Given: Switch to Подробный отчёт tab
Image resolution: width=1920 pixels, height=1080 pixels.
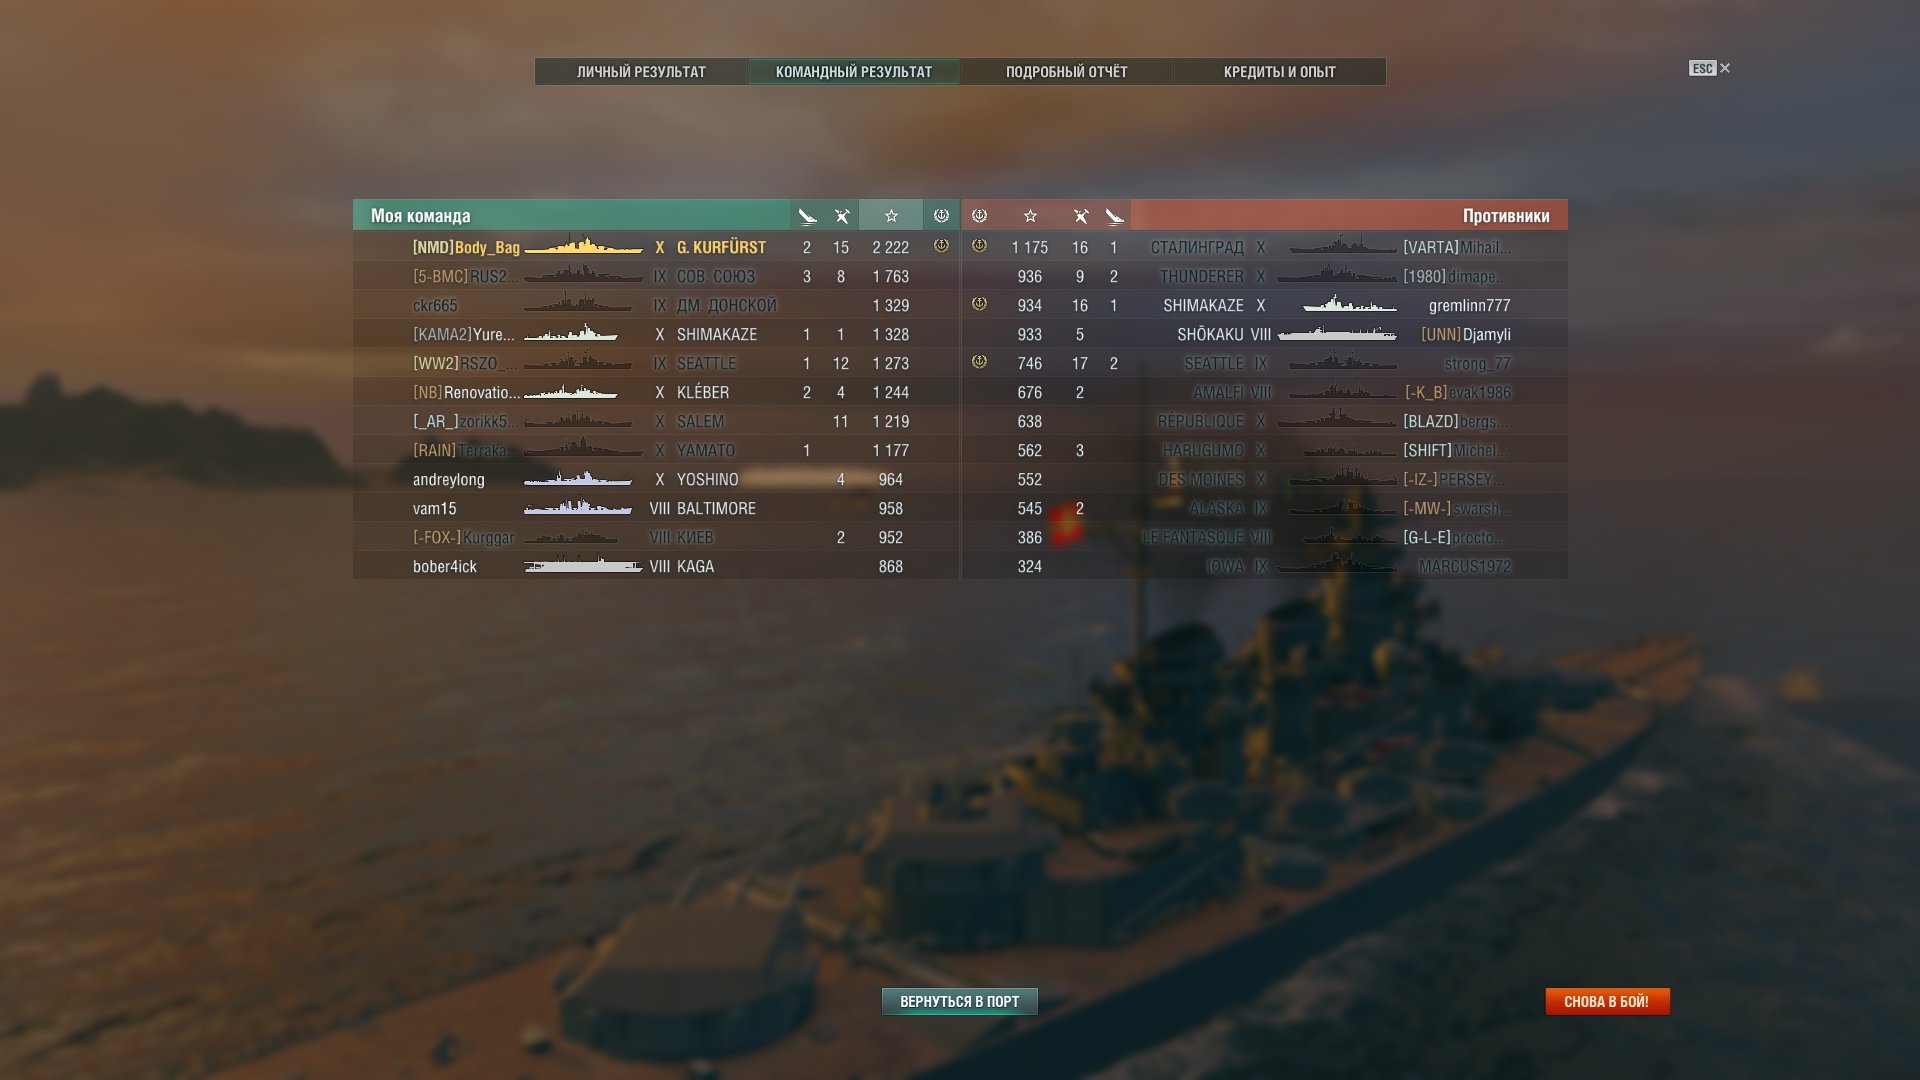Looking at the screenshot, I should point(1066,72).
